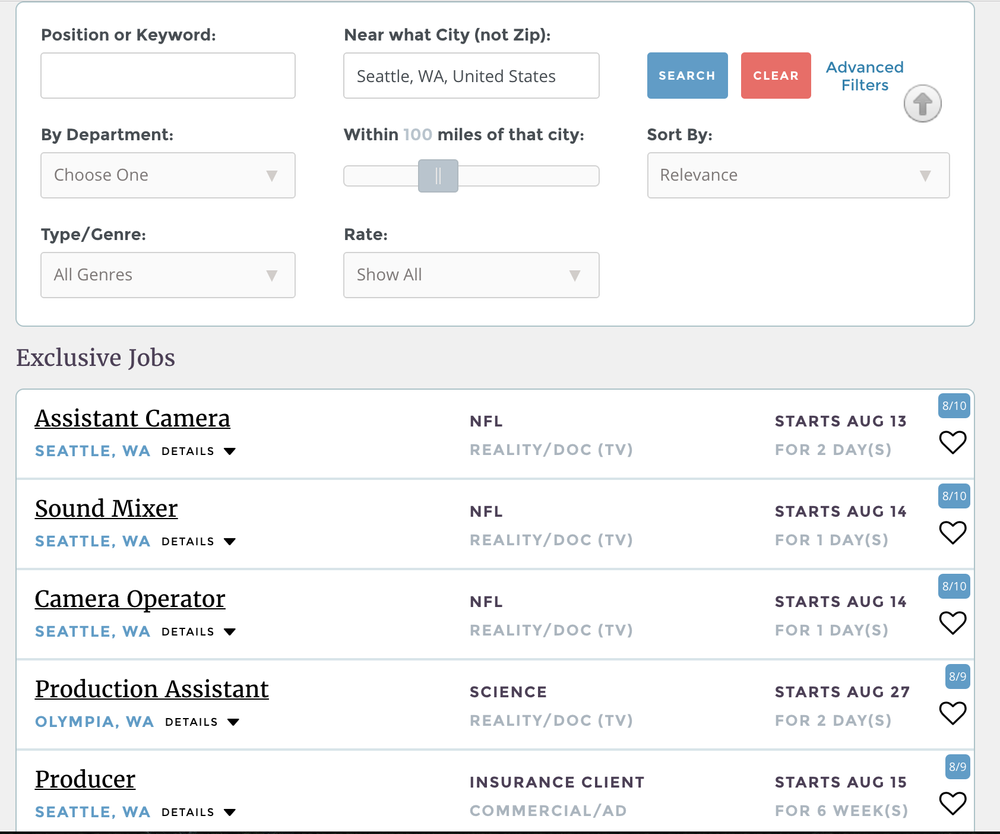1000x834 pixels.
Task: Click the red Clear button
Action: 776,75
